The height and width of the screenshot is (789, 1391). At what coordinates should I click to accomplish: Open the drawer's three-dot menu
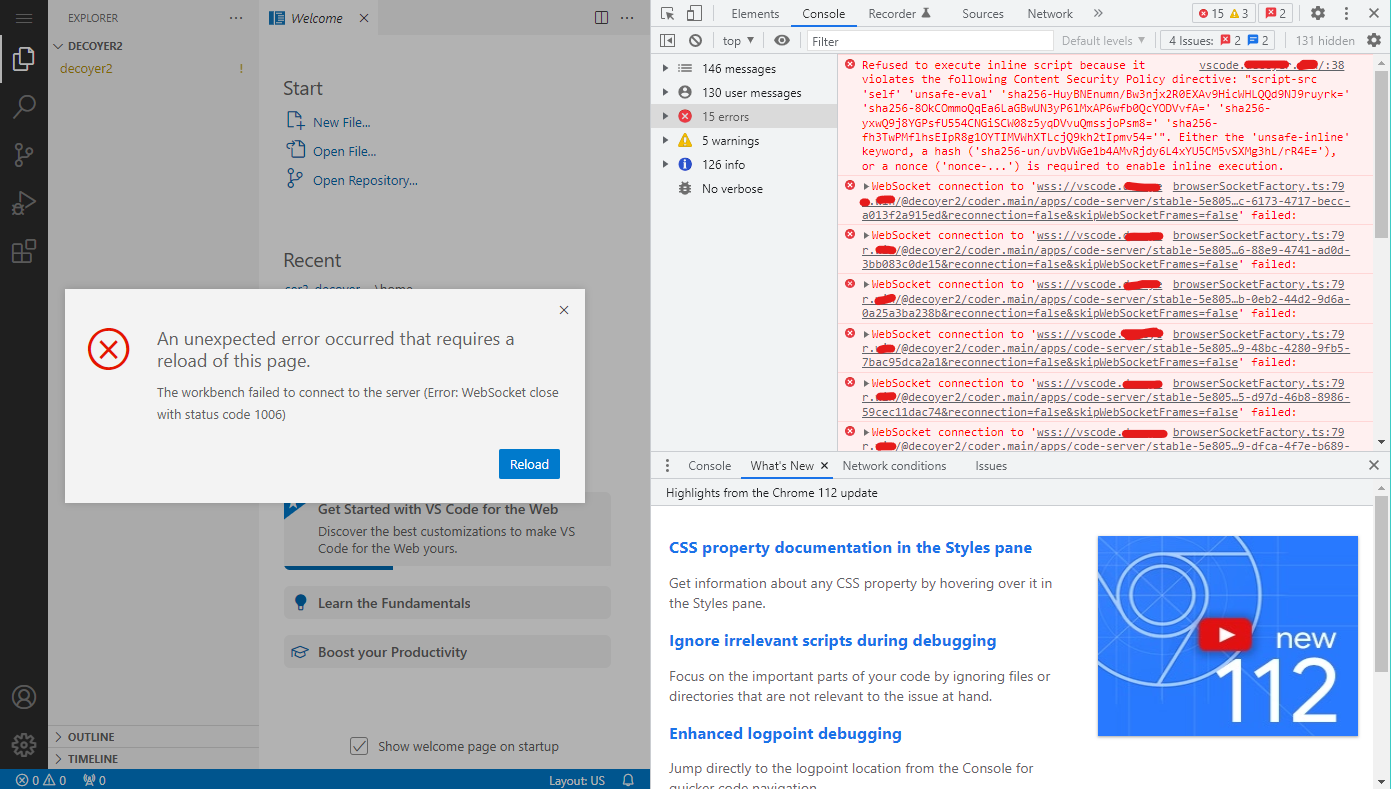tap(668, 466)
